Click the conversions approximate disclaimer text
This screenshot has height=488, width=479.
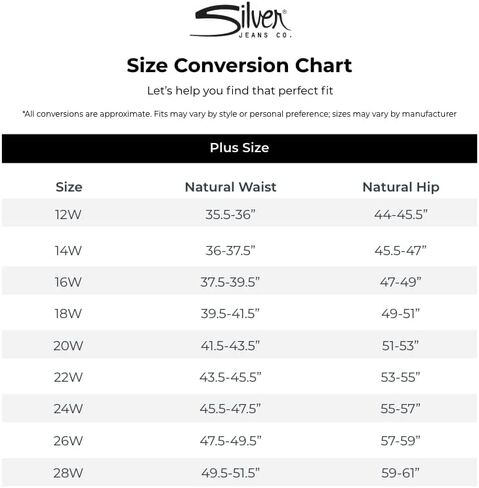[x=239, y=114]
